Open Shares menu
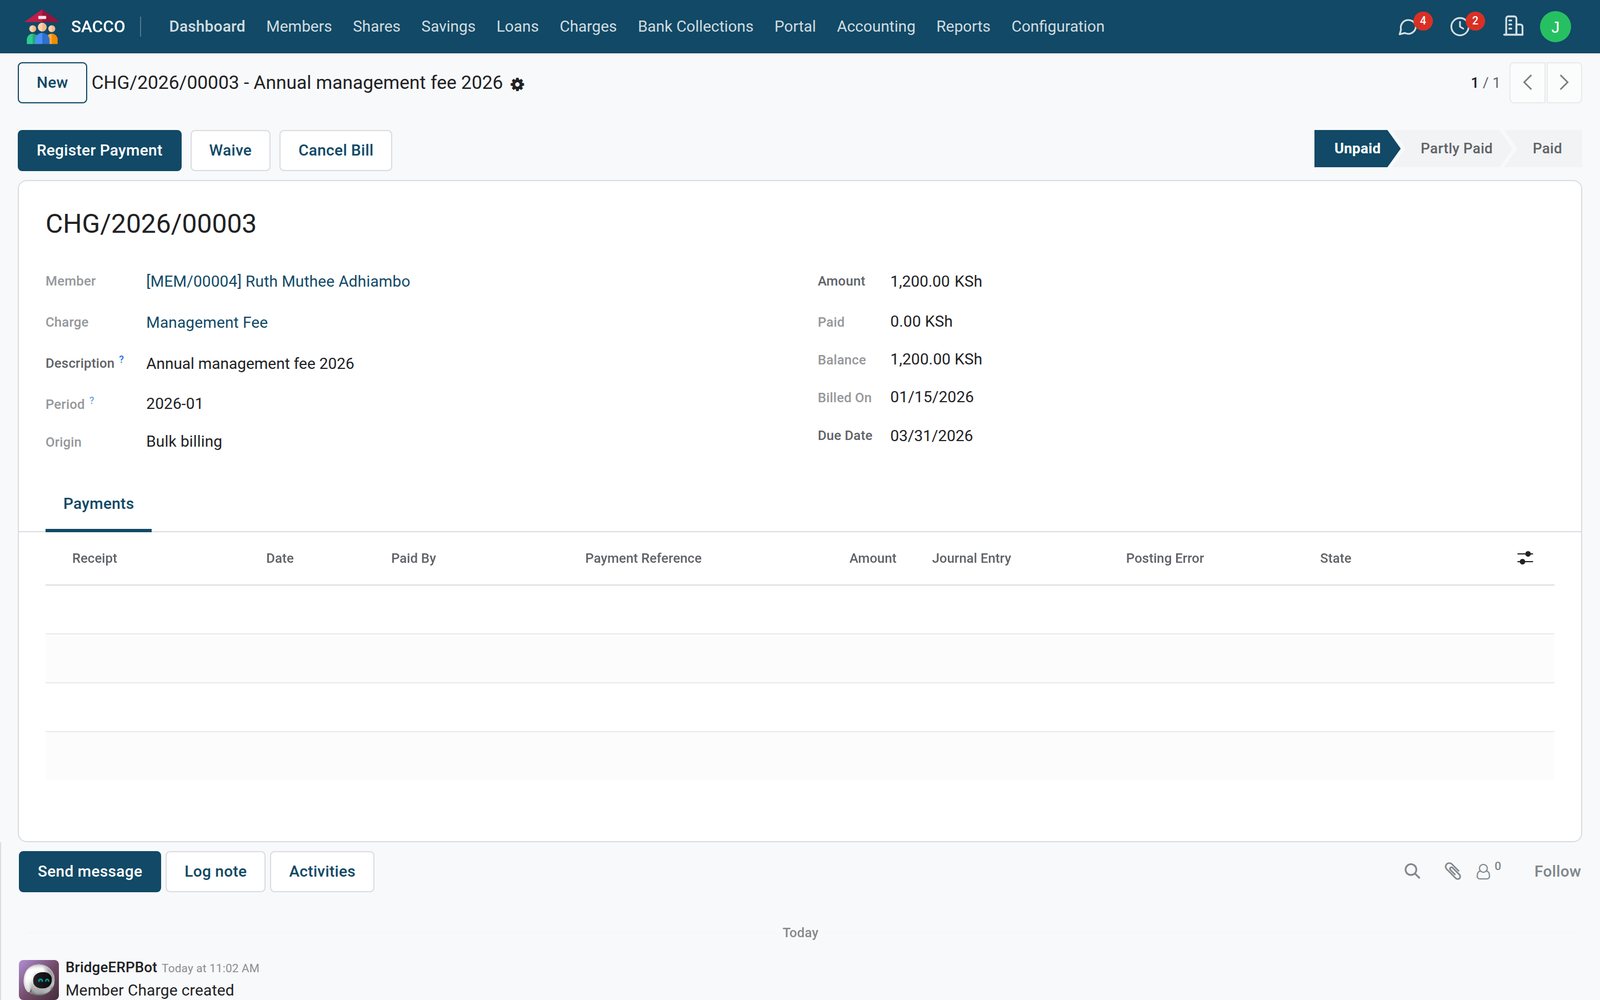1600x1000 pixels. 376,27
